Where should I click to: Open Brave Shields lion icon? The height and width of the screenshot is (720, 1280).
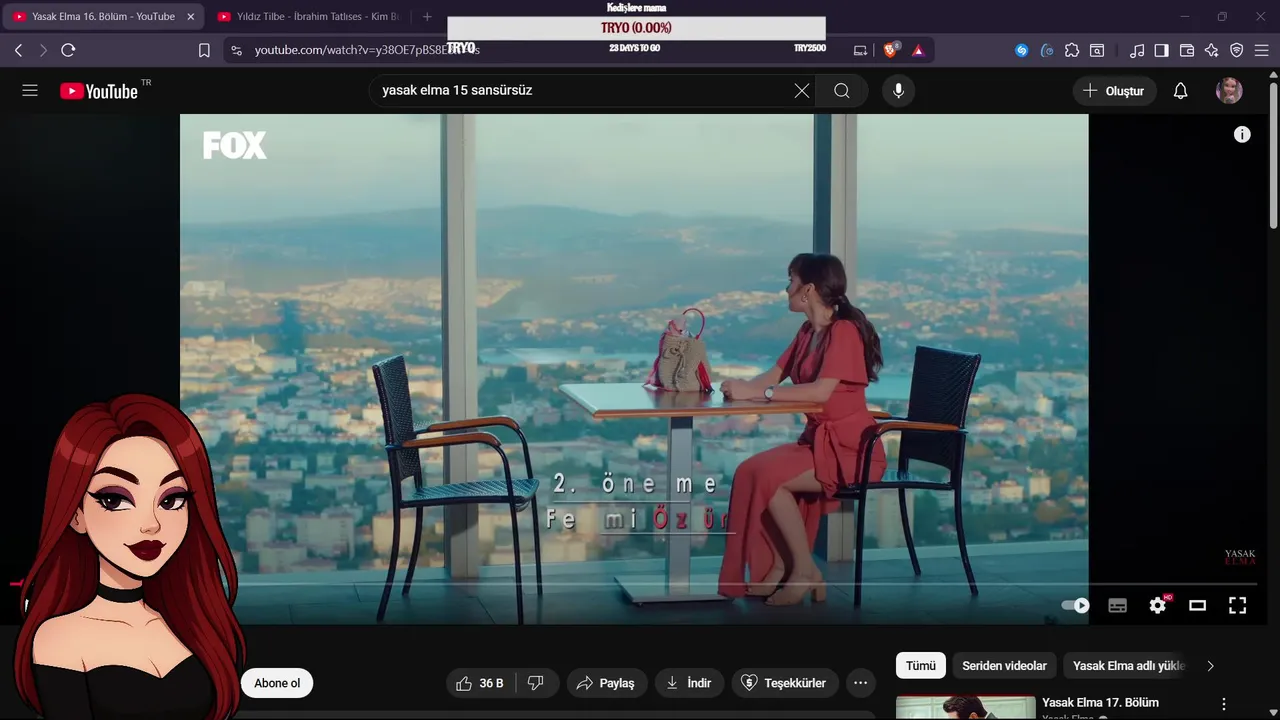coord(891,50)
